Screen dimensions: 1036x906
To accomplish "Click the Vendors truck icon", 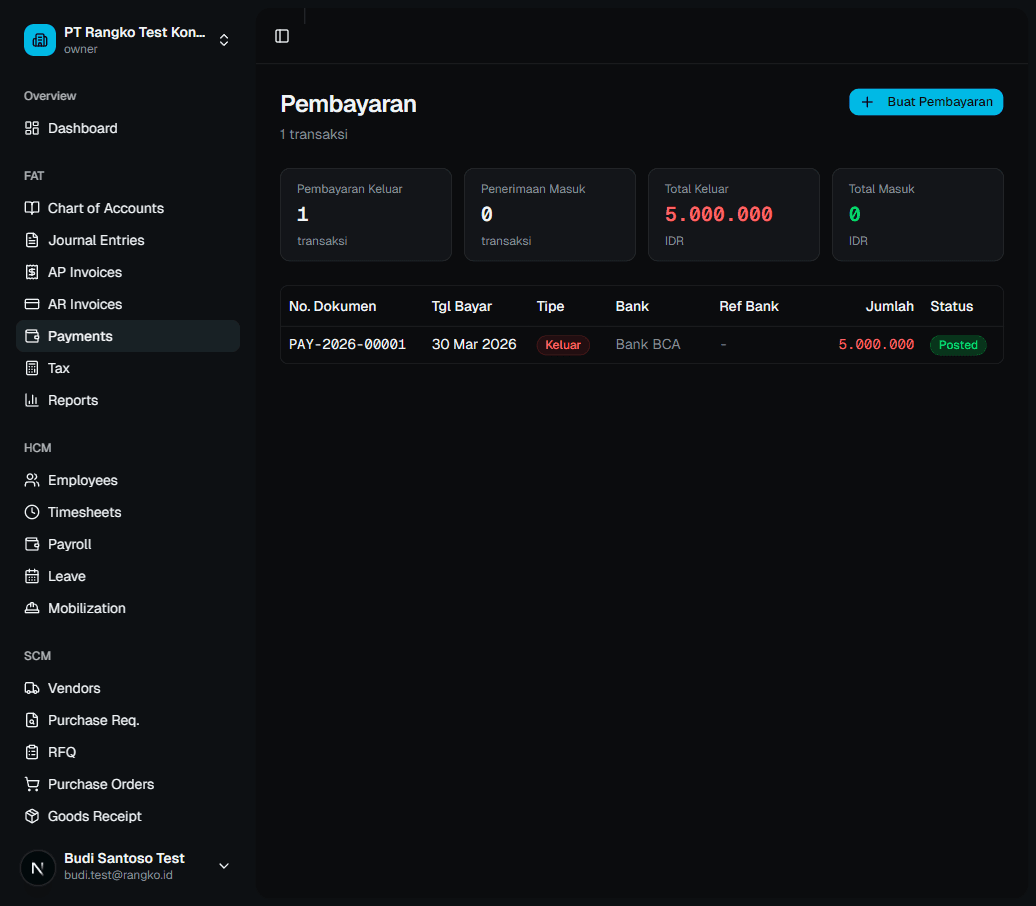I will tap(32, 689).
